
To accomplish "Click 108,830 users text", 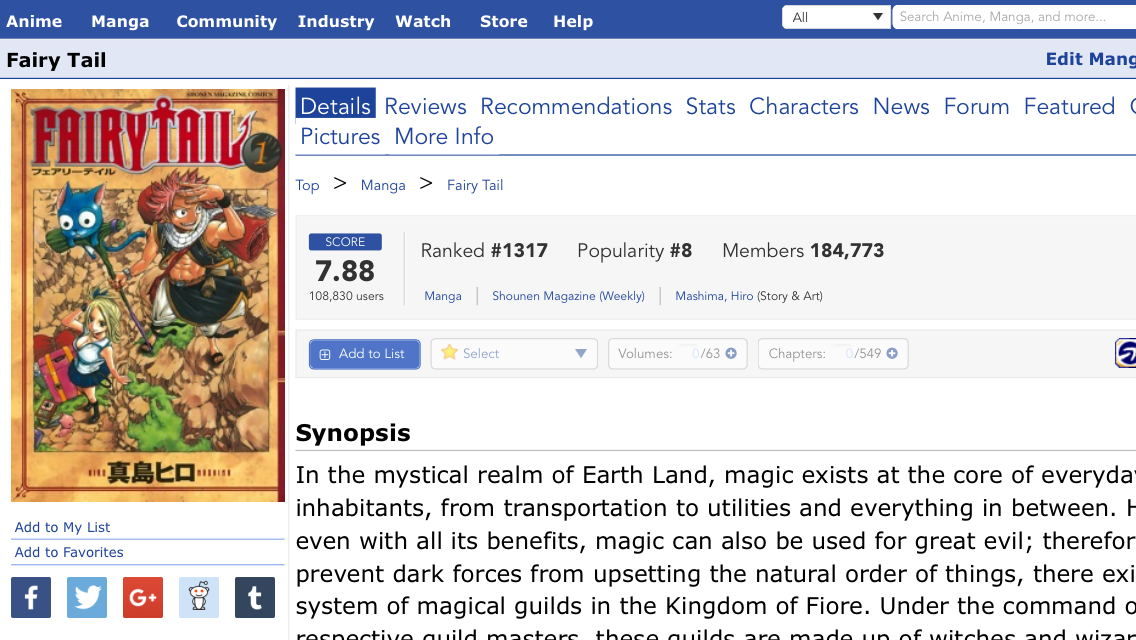I will 346,296.
